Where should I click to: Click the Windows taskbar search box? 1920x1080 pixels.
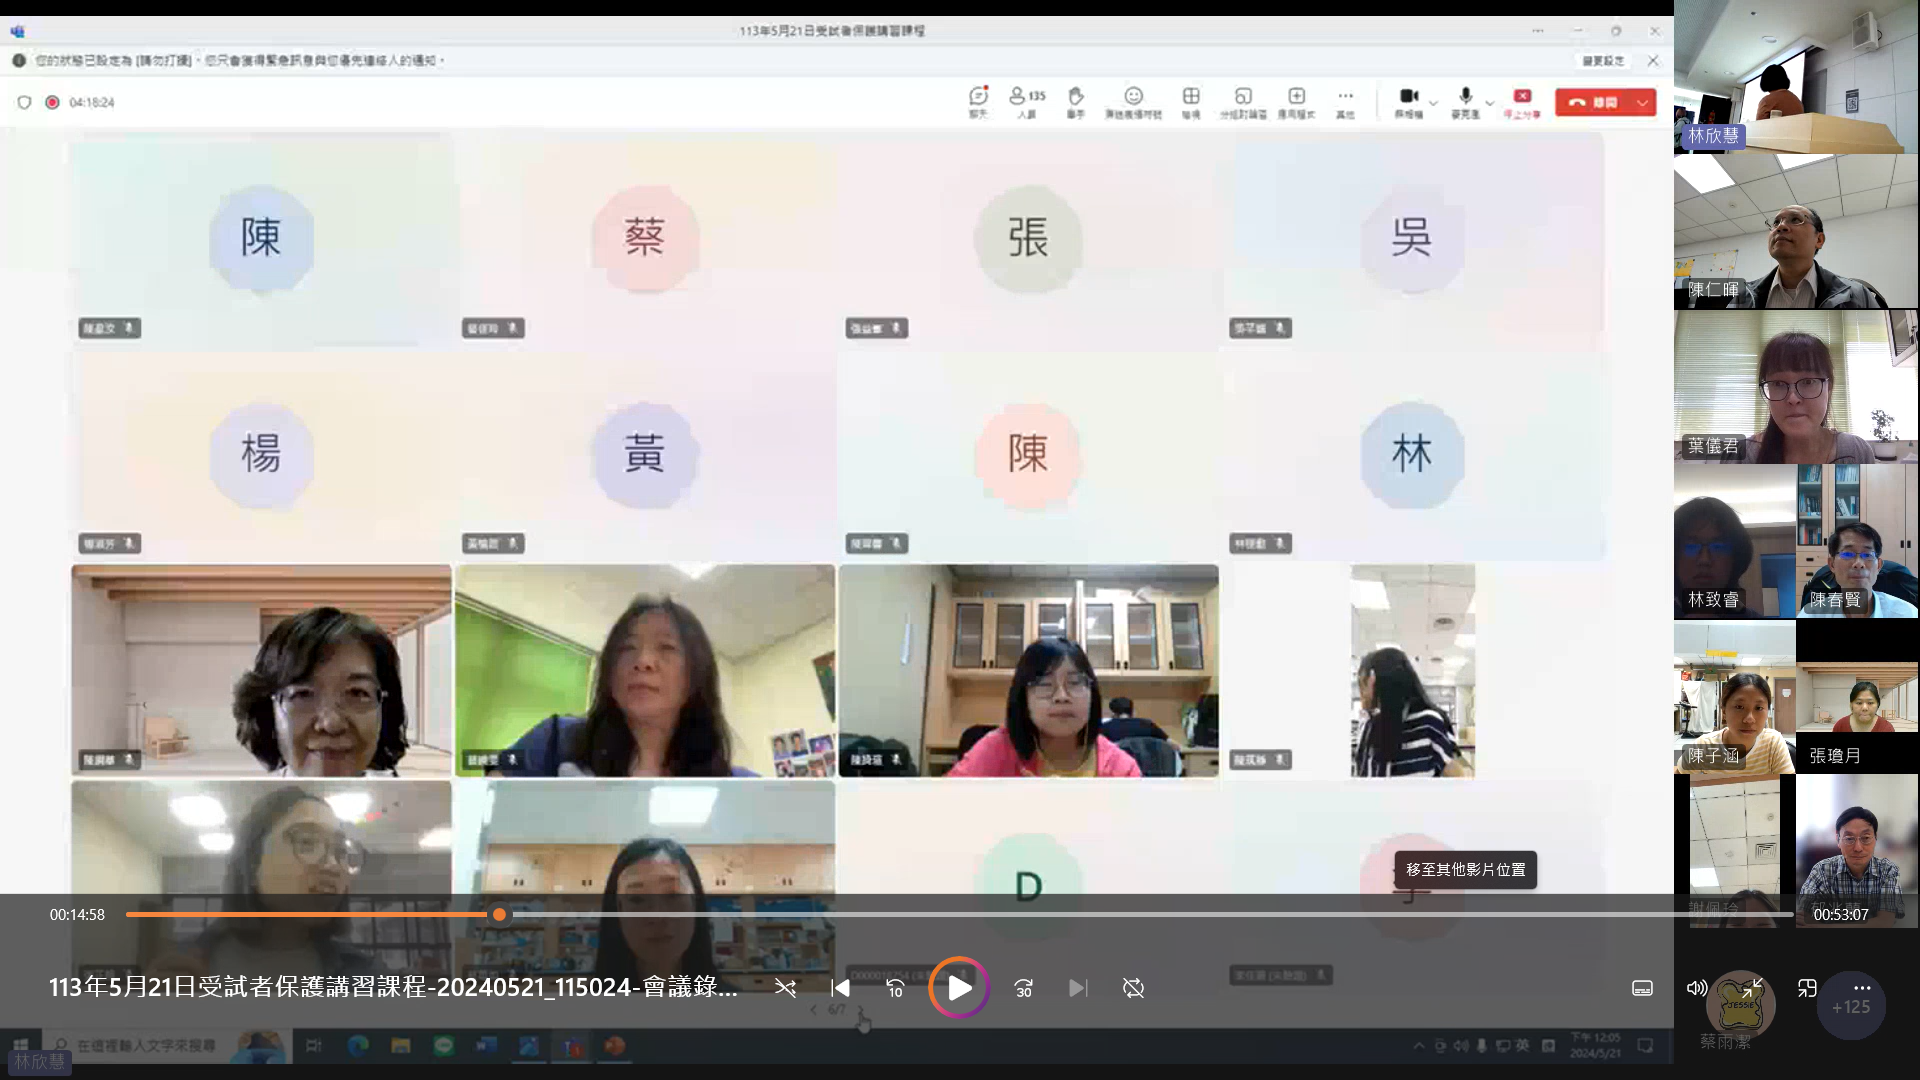click(x=165, y=1046)
